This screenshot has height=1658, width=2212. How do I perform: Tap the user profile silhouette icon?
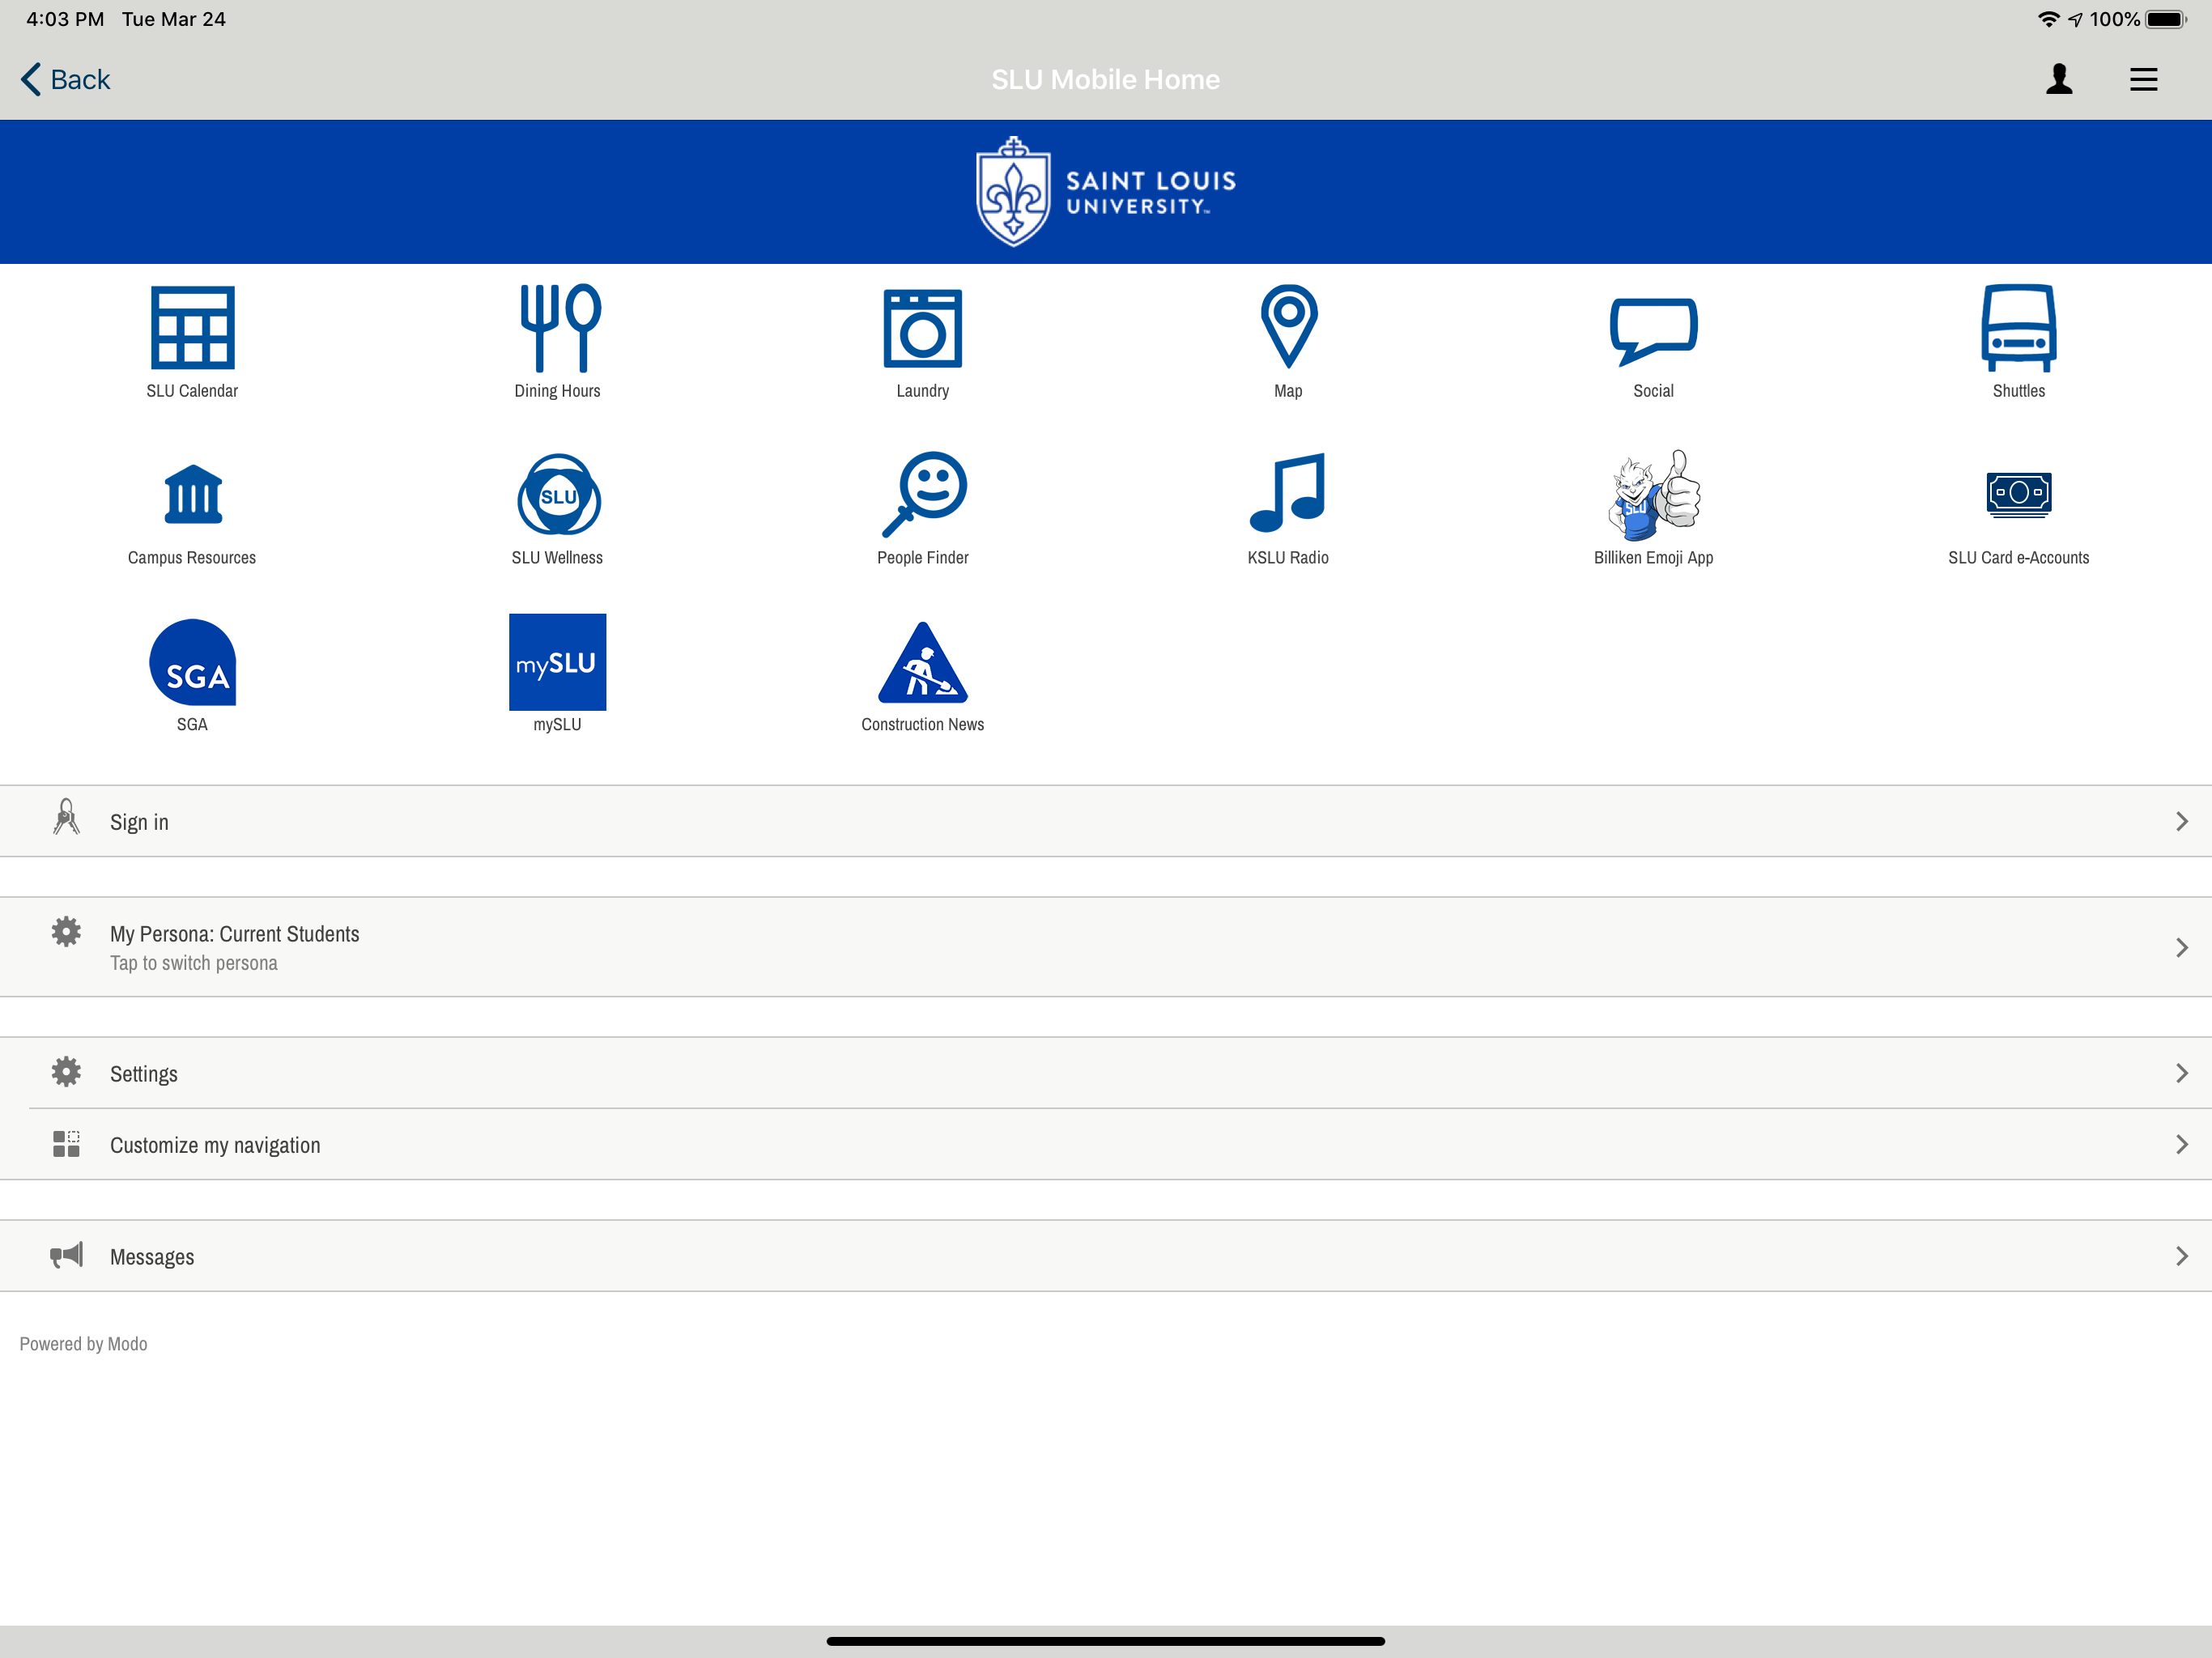(2058, 79)
